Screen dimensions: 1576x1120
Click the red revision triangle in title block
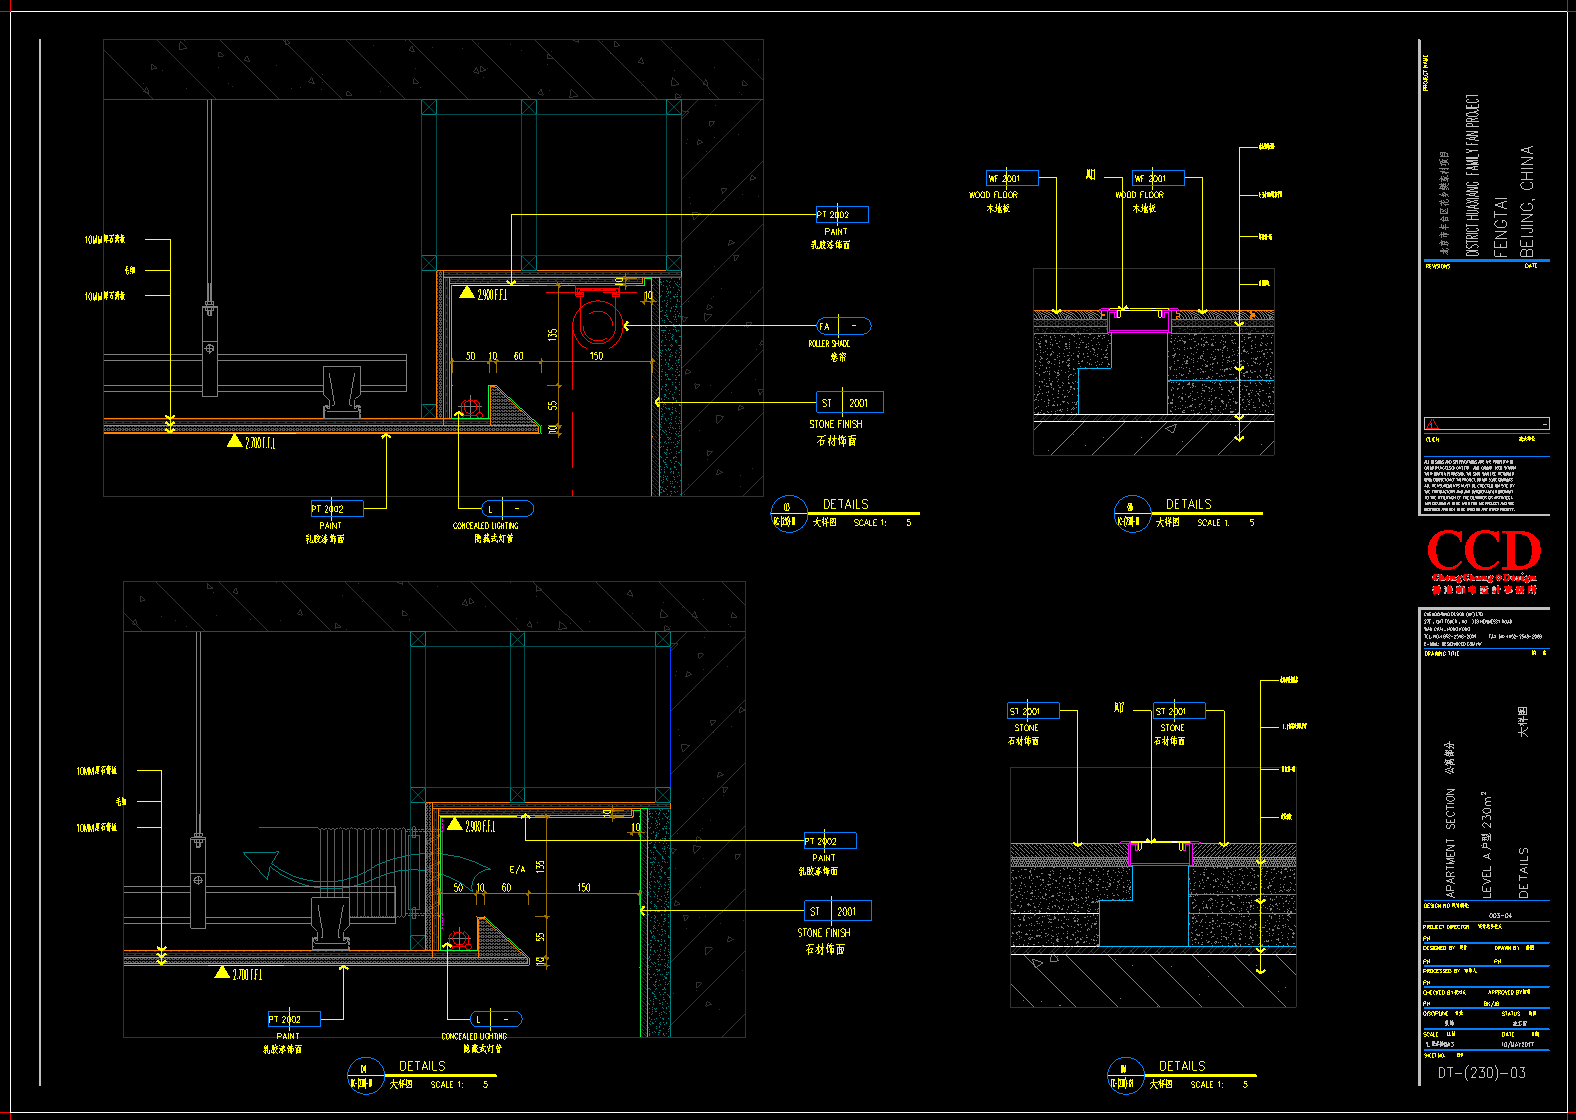(1432, 424)
